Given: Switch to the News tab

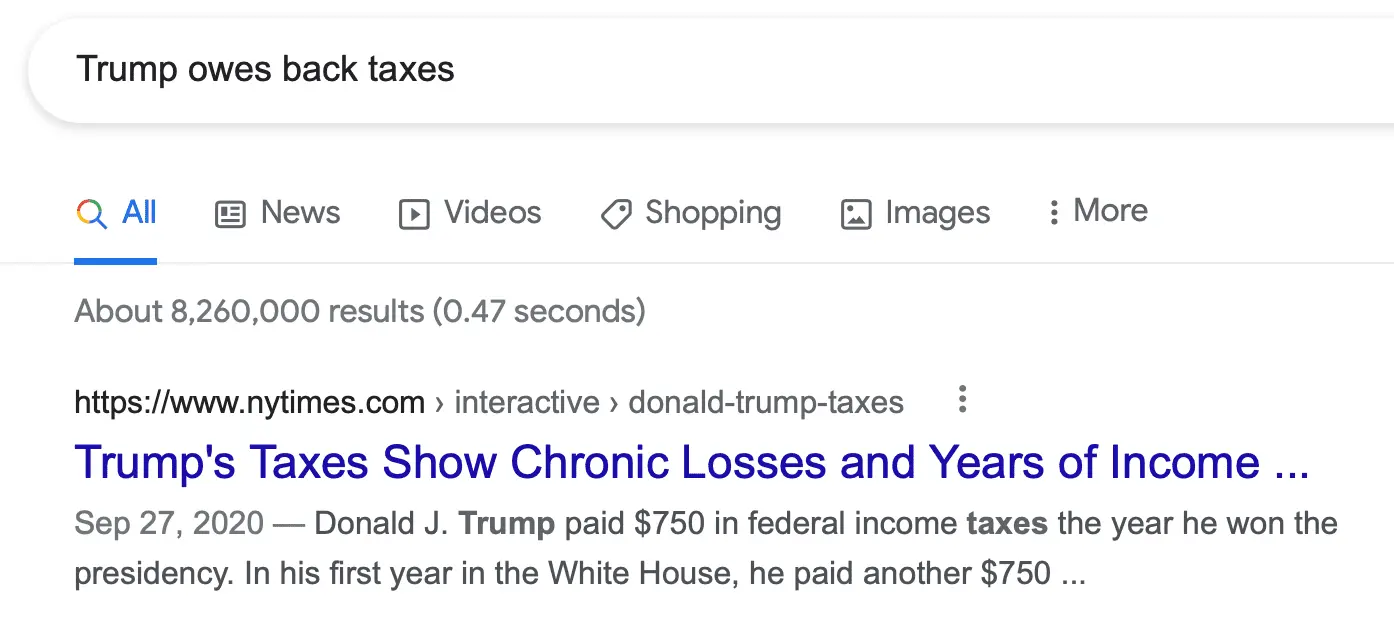Looking at the screenshot, I should [x=300, y=212].
